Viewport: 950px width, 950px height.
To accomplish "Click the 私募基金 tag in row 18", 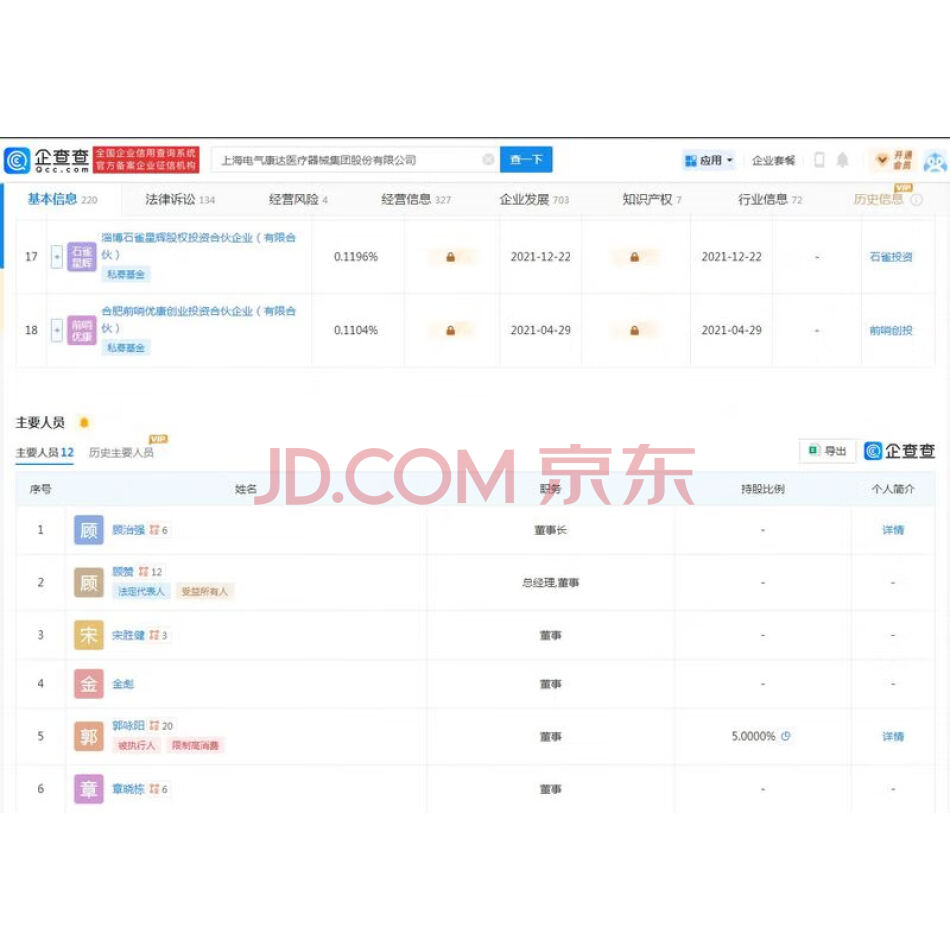I will tap(125, 348).
